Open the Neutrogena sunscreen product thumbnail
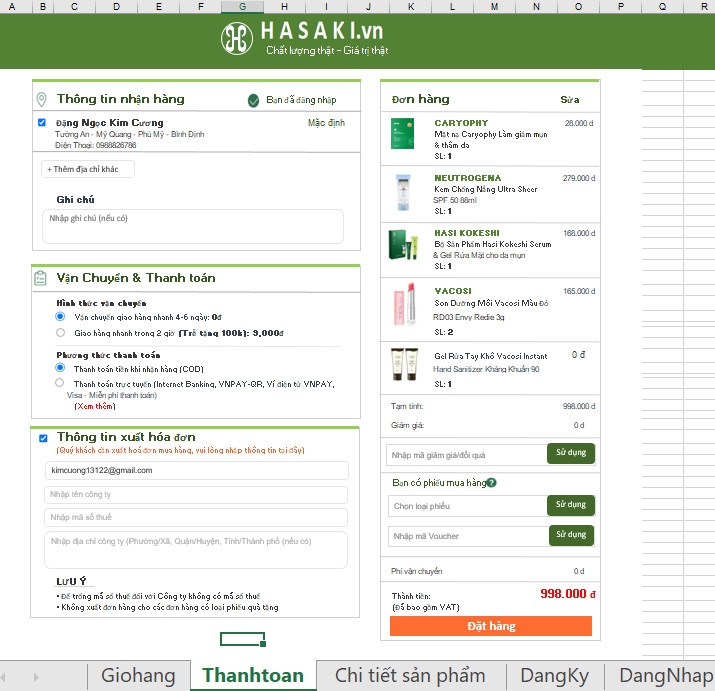Viewport: 715px width, 691px height. [x=403, y=192]
